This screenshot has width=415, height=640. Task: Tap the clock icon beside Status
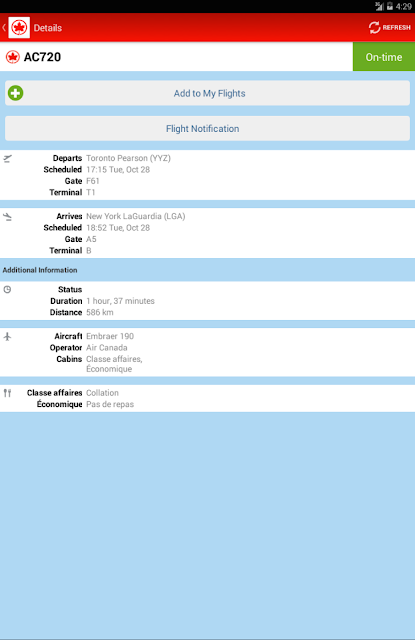click(7, 289)
